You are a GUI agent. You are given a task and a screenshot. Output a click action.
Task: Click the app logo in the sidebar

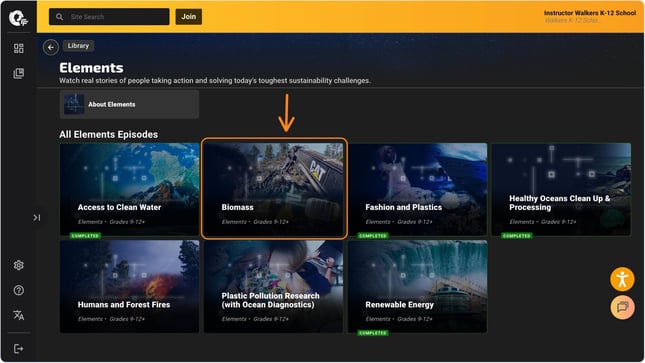coord(19,18)
